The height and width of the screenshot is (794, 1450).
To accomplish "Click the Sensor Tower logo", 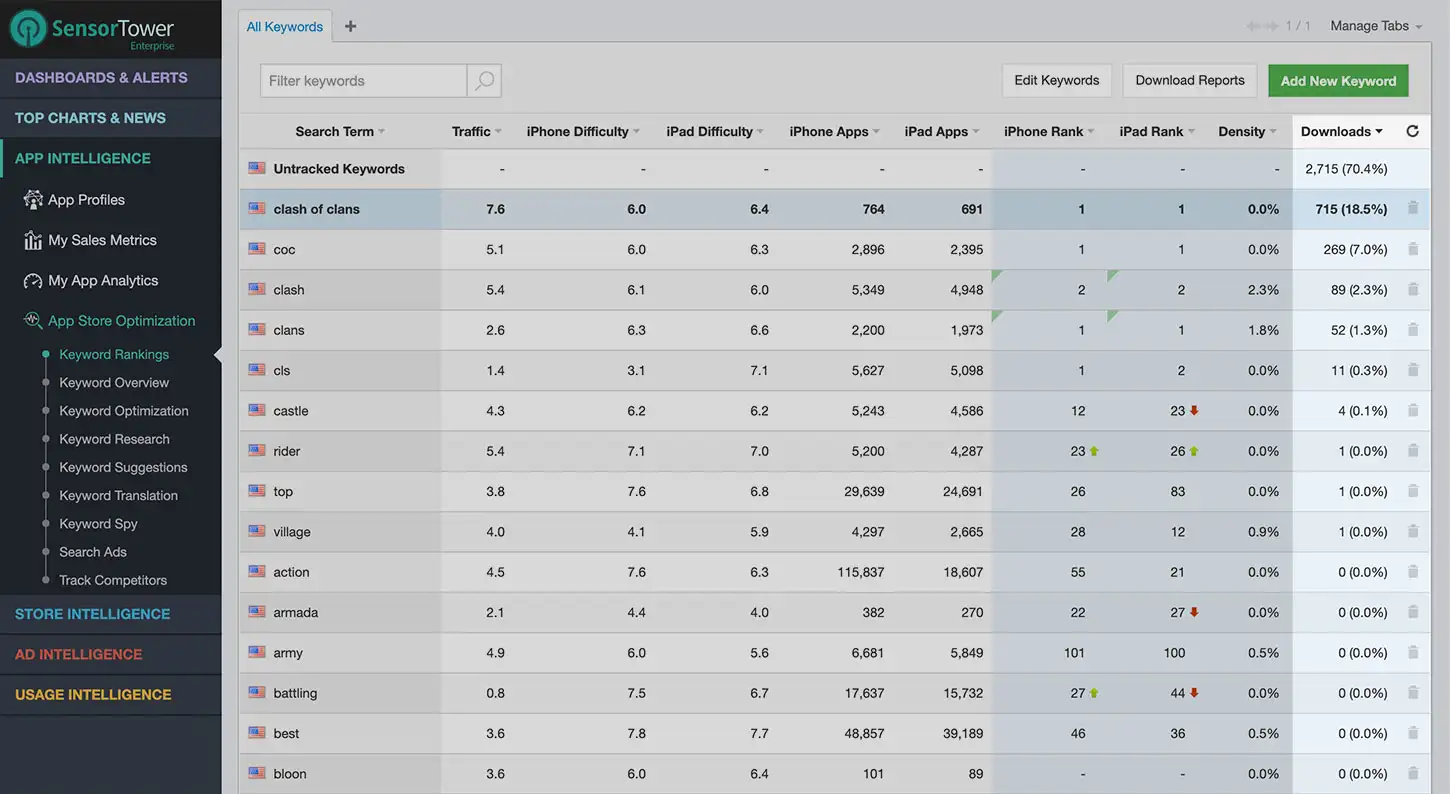I will point(92,29).
